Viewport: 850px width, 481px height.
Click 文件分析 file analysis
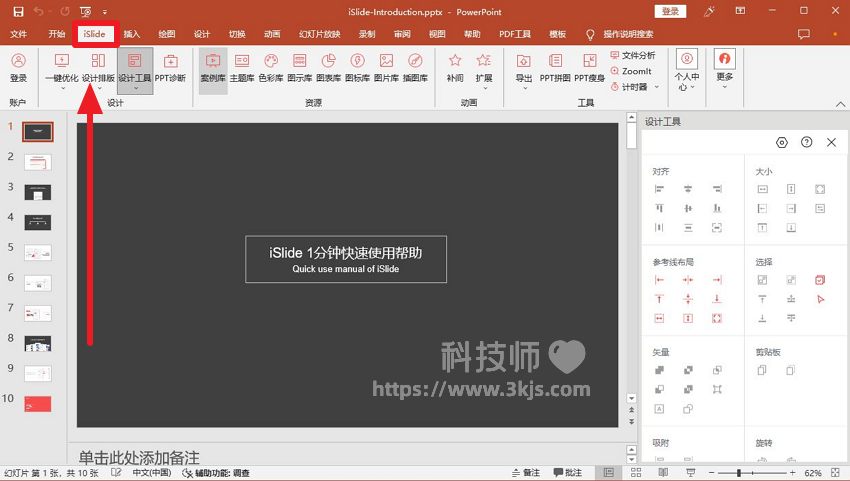[x=633, y=55]
